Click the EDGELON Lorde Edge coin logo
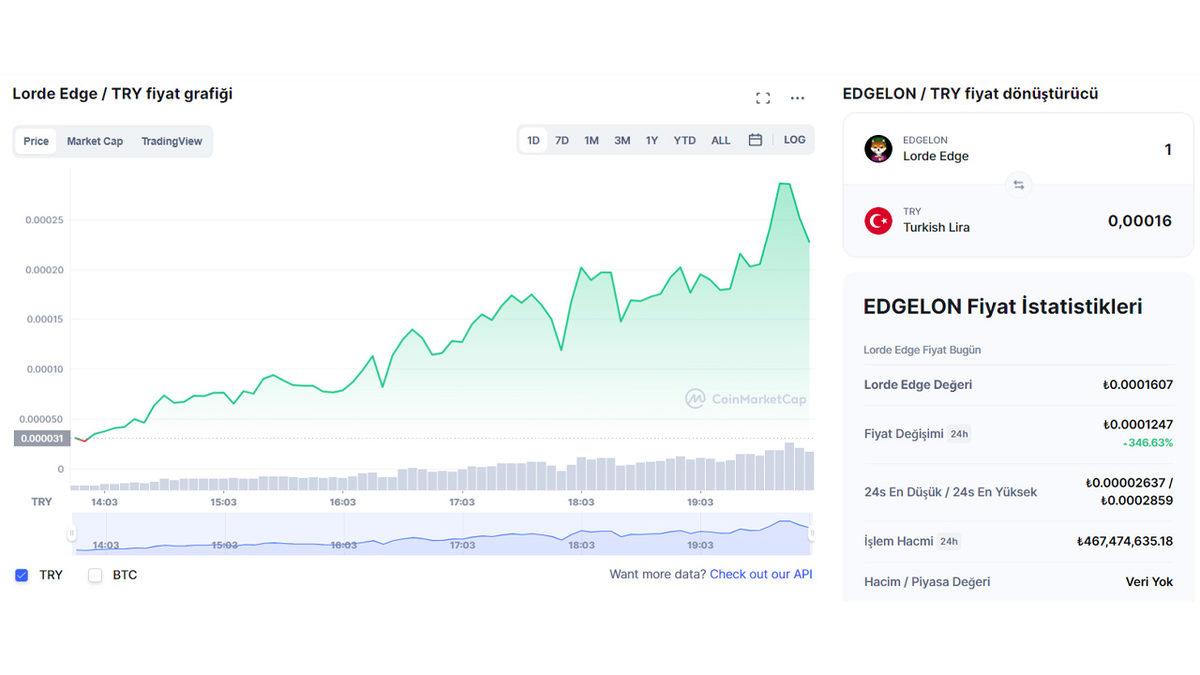 878,148
